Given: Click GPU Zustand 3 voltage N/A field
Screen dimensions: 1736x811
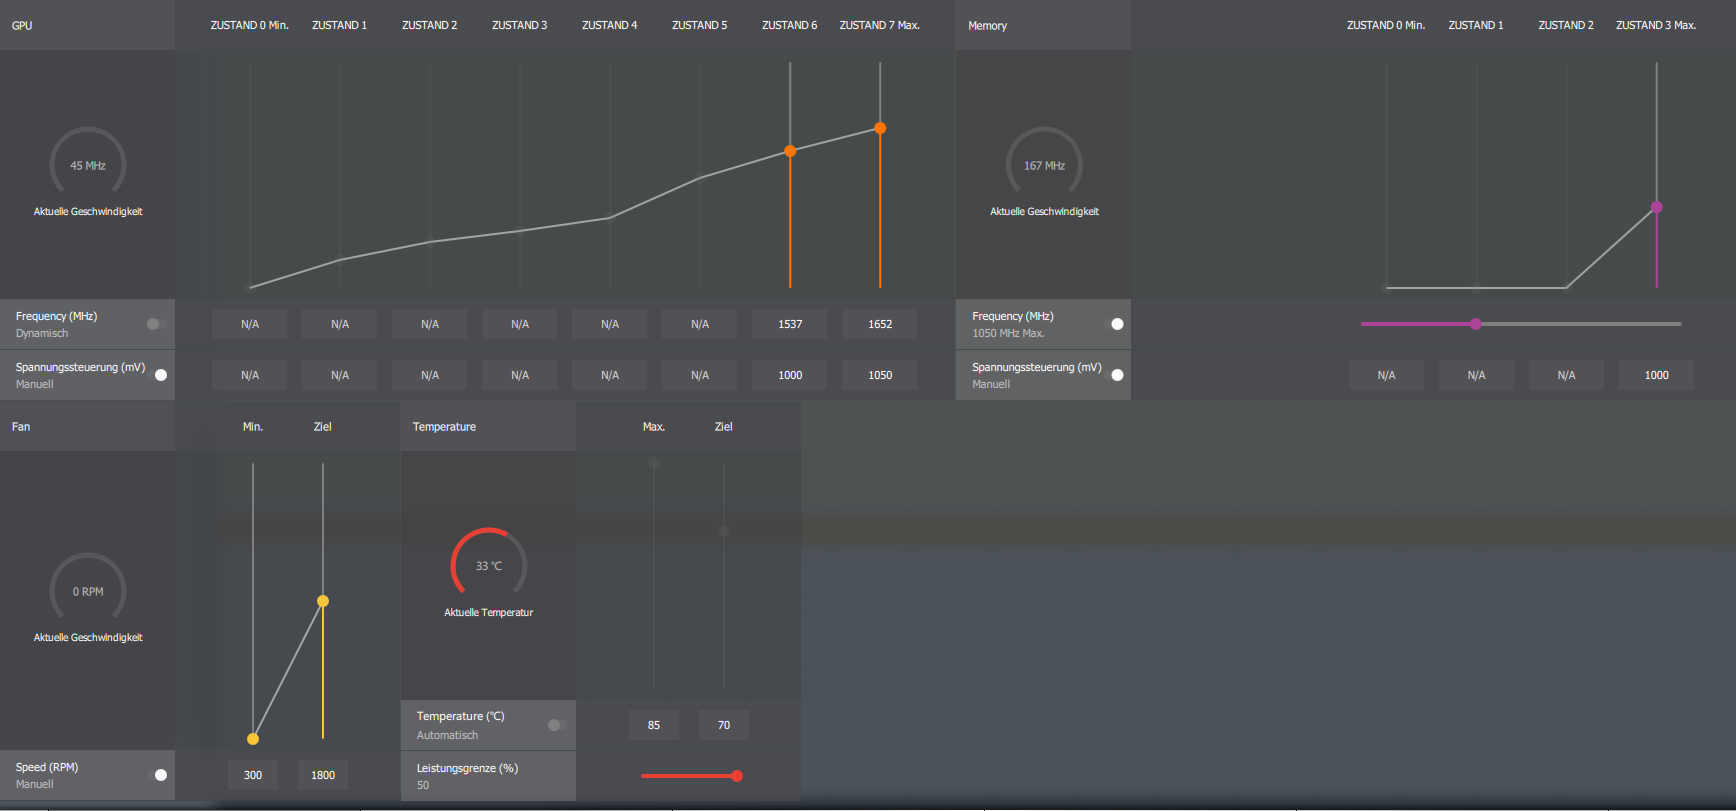Looking at the screenshot, I should pyautogui.click(x=520, y=375).
